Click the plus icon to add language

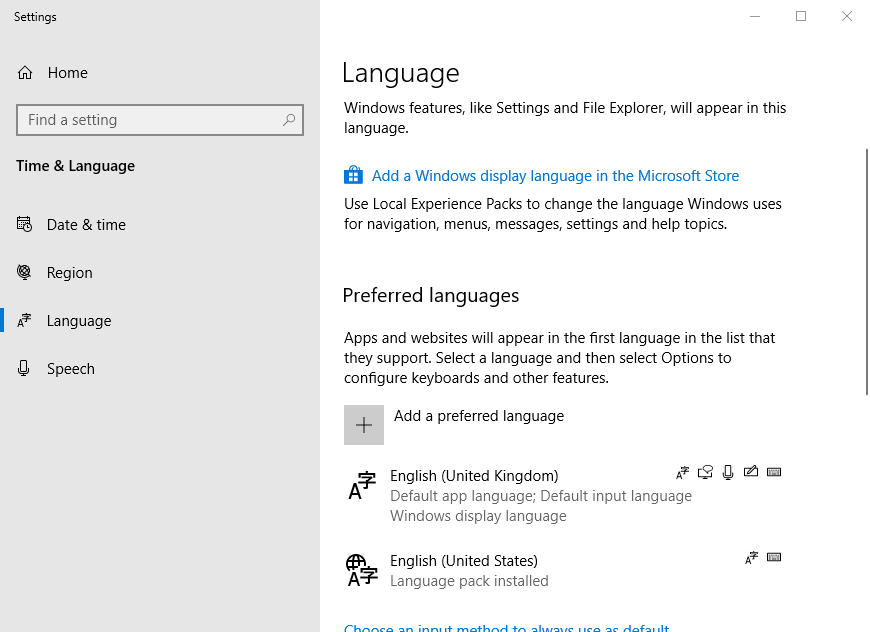(x=364, y=425)
